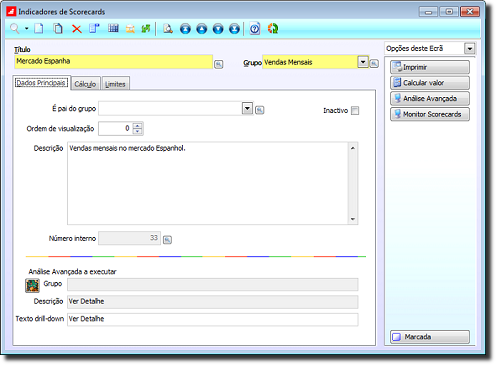Image resolution: width=496 pixels, height=365 pixels.
Task: Increase Ordem de visualização with up arrow
Action: click(137, 126)
